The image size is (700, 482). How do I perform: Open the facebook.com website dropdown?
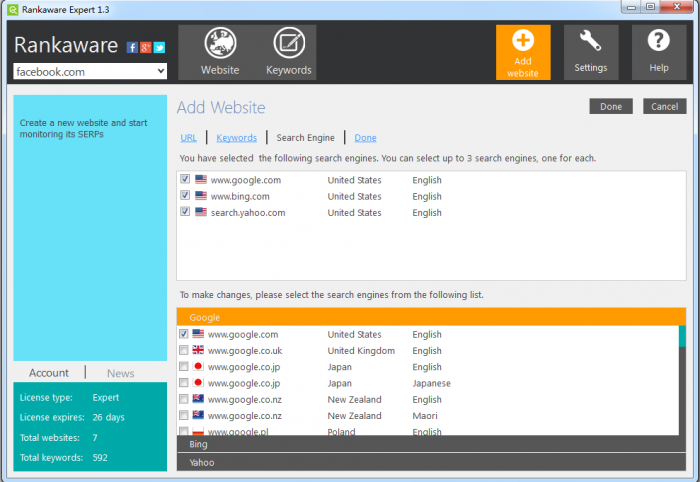pyautogui.click(x=90, y=71)
